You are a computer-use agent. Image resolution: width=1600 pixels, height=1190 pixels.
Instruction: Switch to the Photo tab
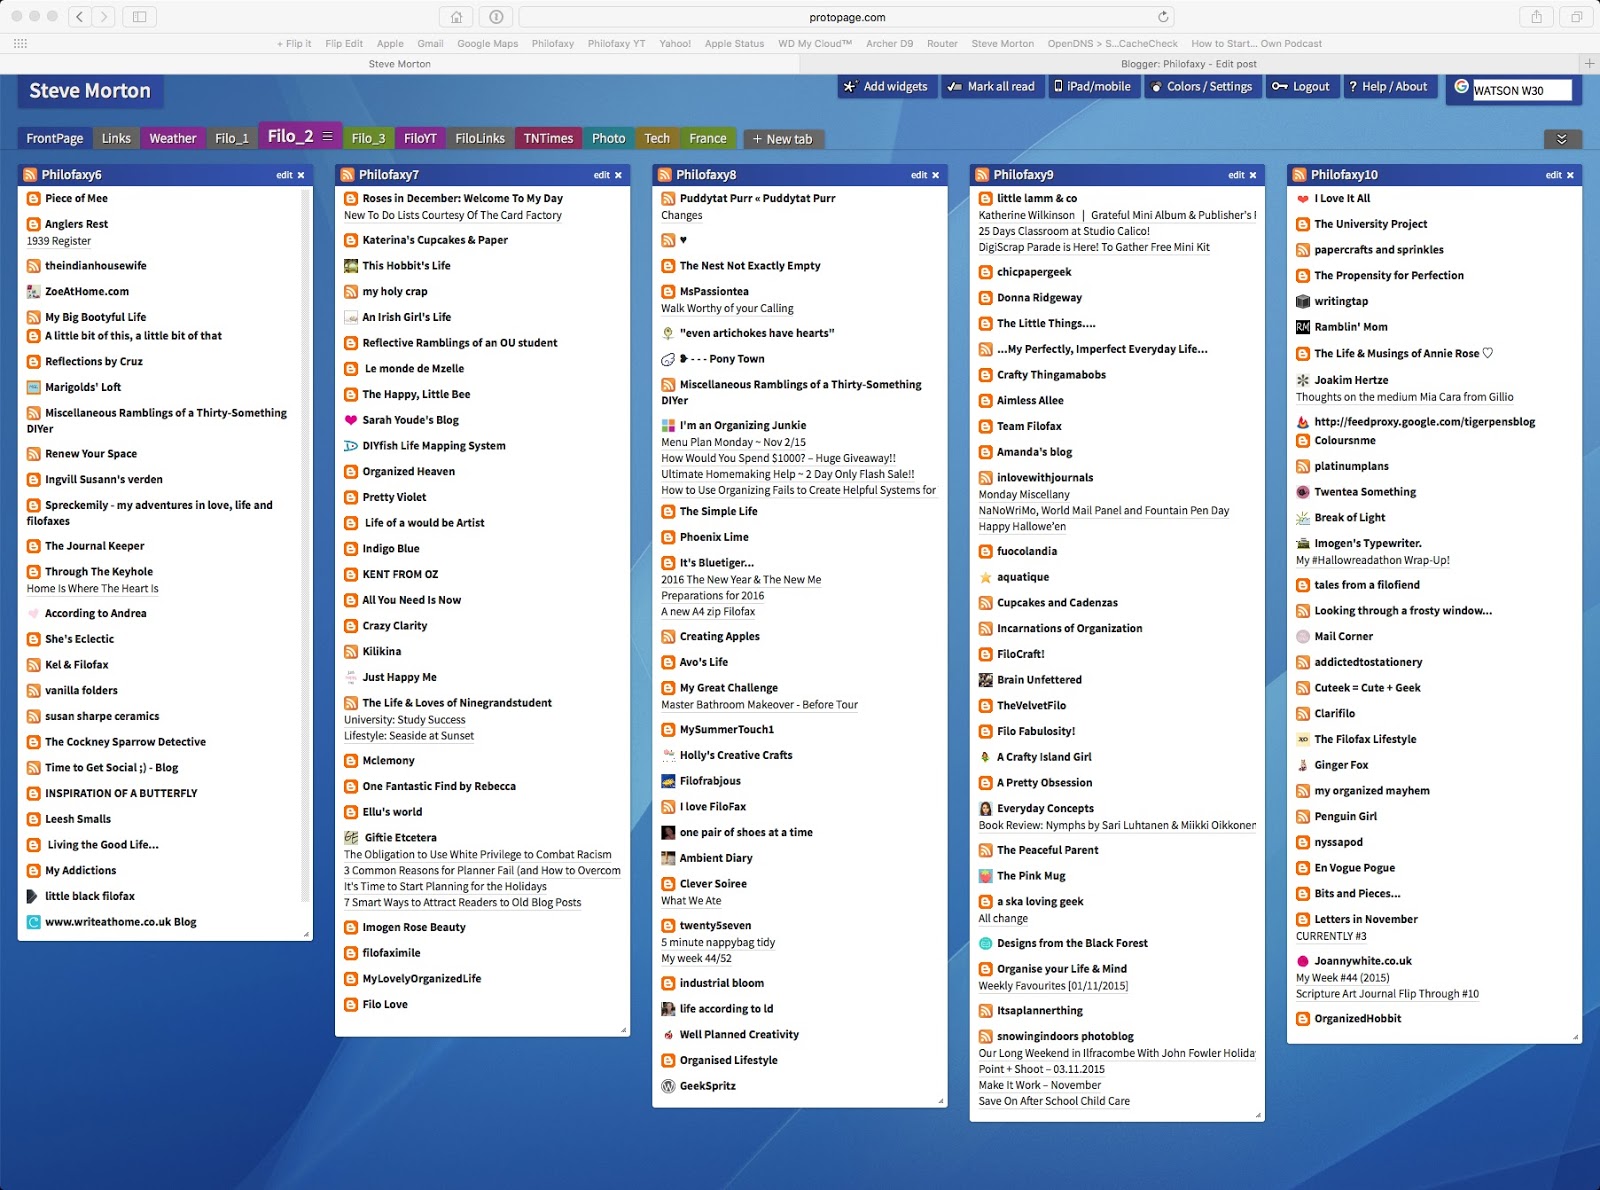[x=608, y=138]
